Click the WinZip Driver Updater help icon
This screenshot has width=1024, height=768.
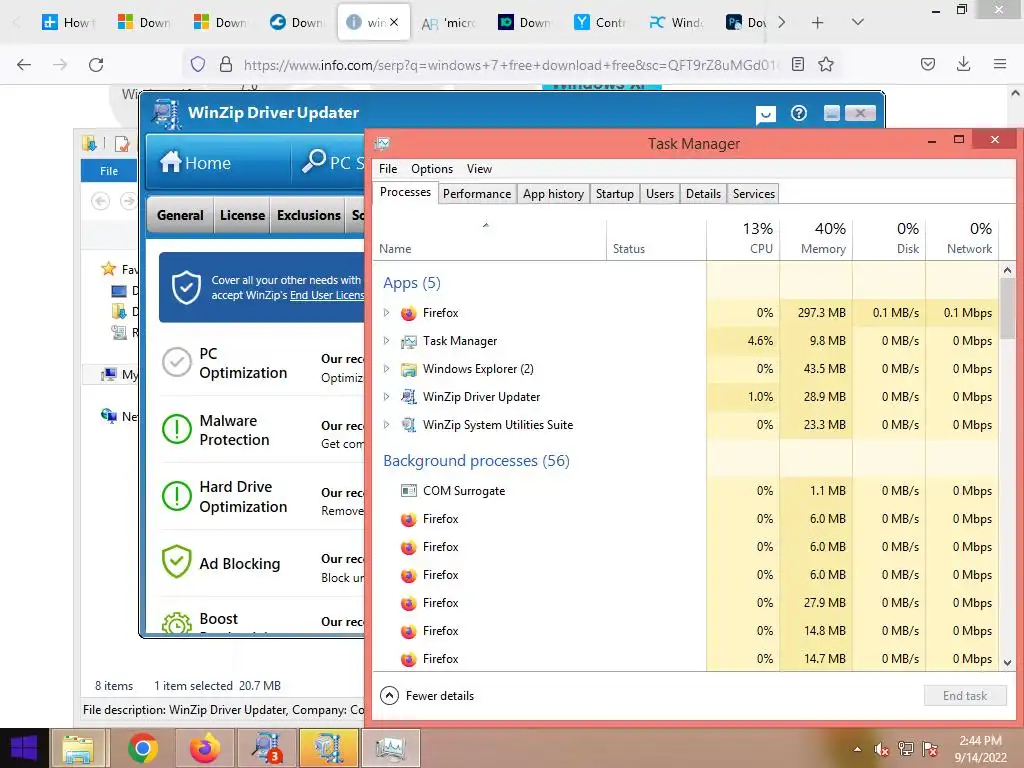[x=798, y=113]
